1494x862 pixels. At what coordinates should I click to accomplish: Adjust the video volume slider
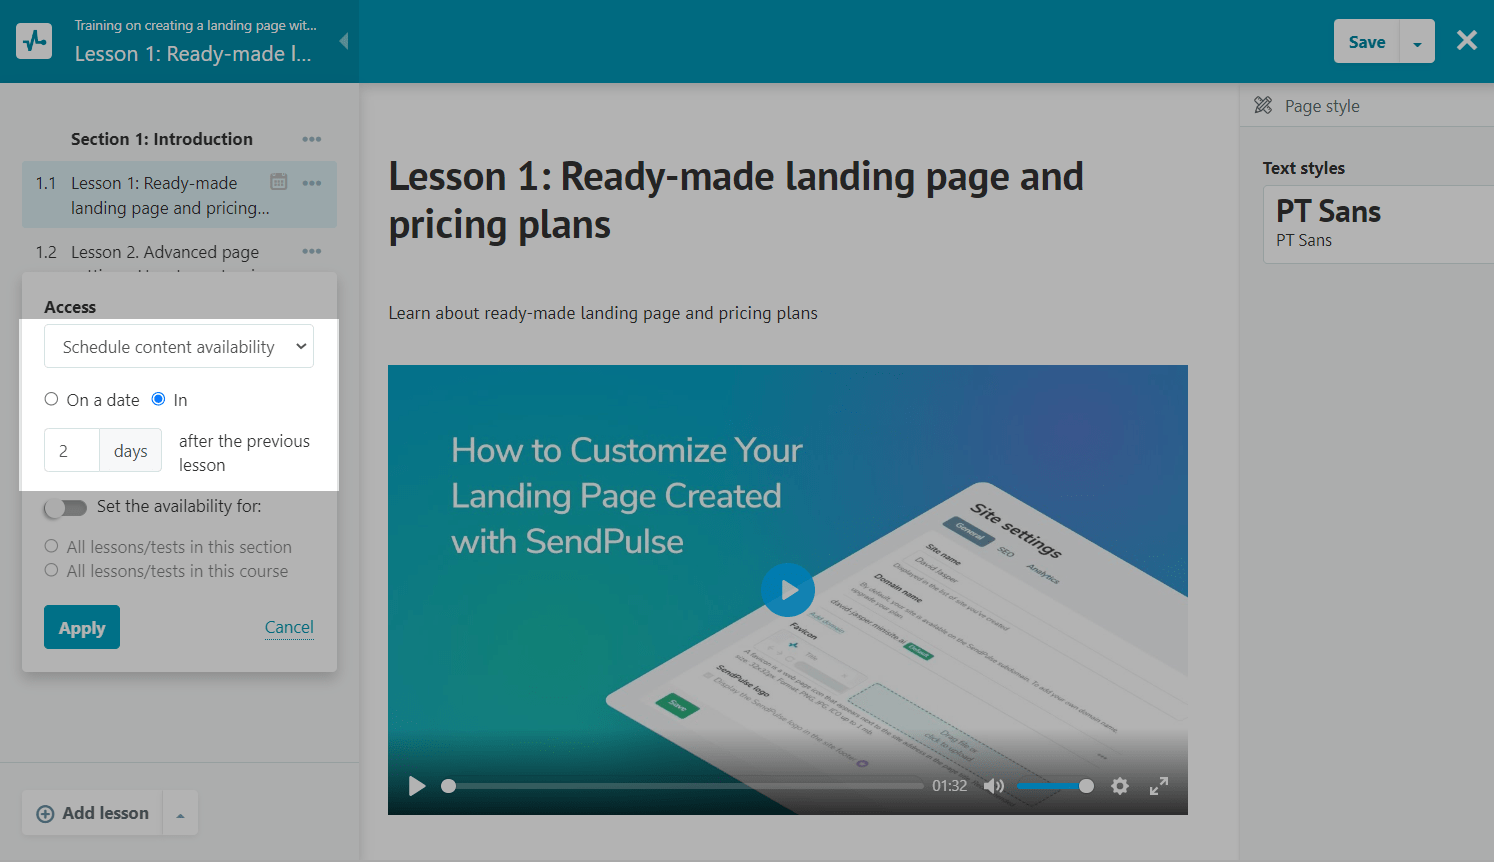1055,786
